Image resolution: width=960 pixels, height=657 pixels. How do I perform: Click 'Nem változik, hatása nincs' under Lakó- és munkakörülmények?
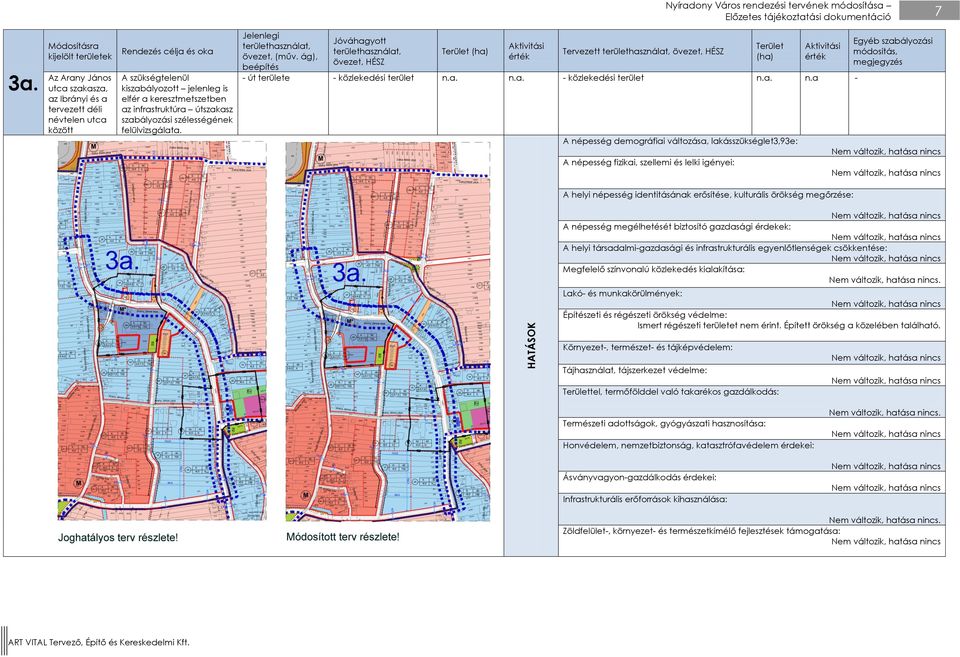[886, 303]
